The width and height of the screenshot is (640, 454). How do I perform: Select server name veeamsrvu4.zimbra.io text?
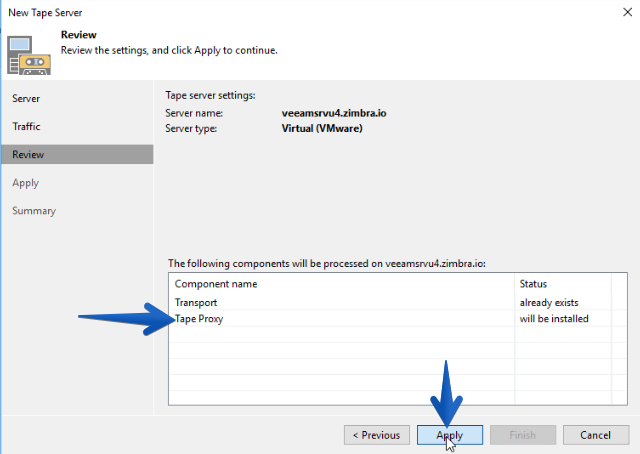pyautogui.click(x=334, y=113)
